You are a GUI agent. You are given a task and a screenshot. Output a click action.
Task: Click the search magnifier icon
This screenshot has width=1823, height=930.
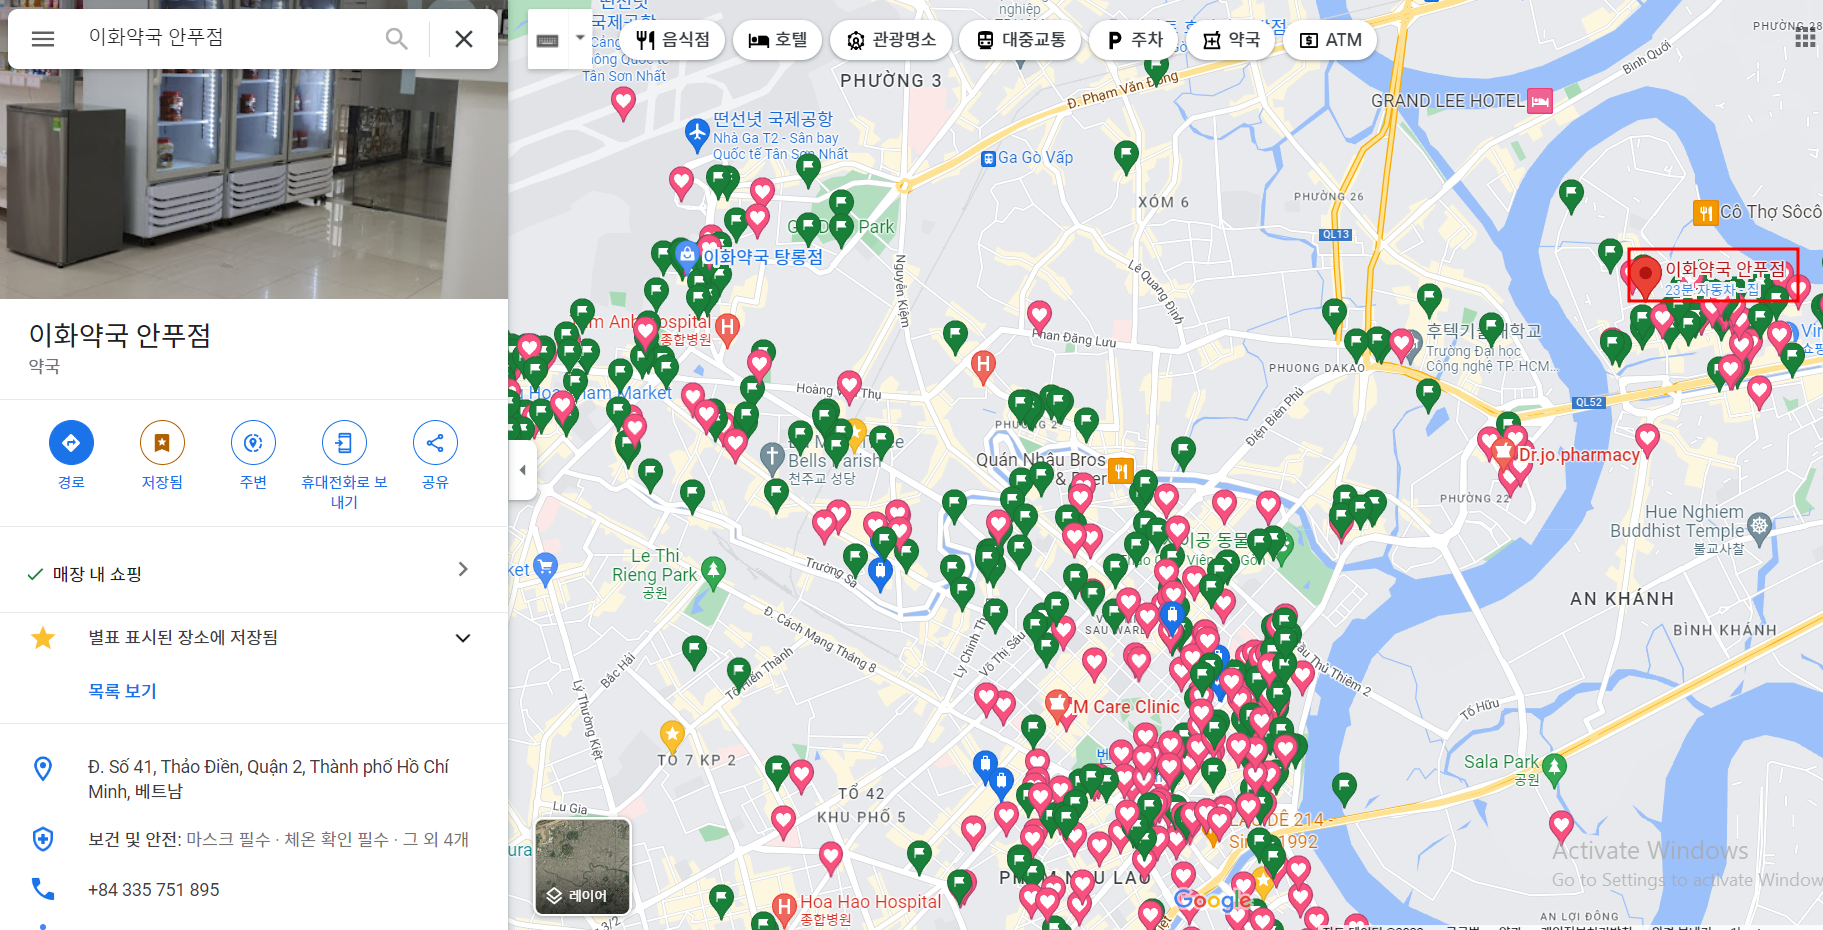(x=397, y=39)
